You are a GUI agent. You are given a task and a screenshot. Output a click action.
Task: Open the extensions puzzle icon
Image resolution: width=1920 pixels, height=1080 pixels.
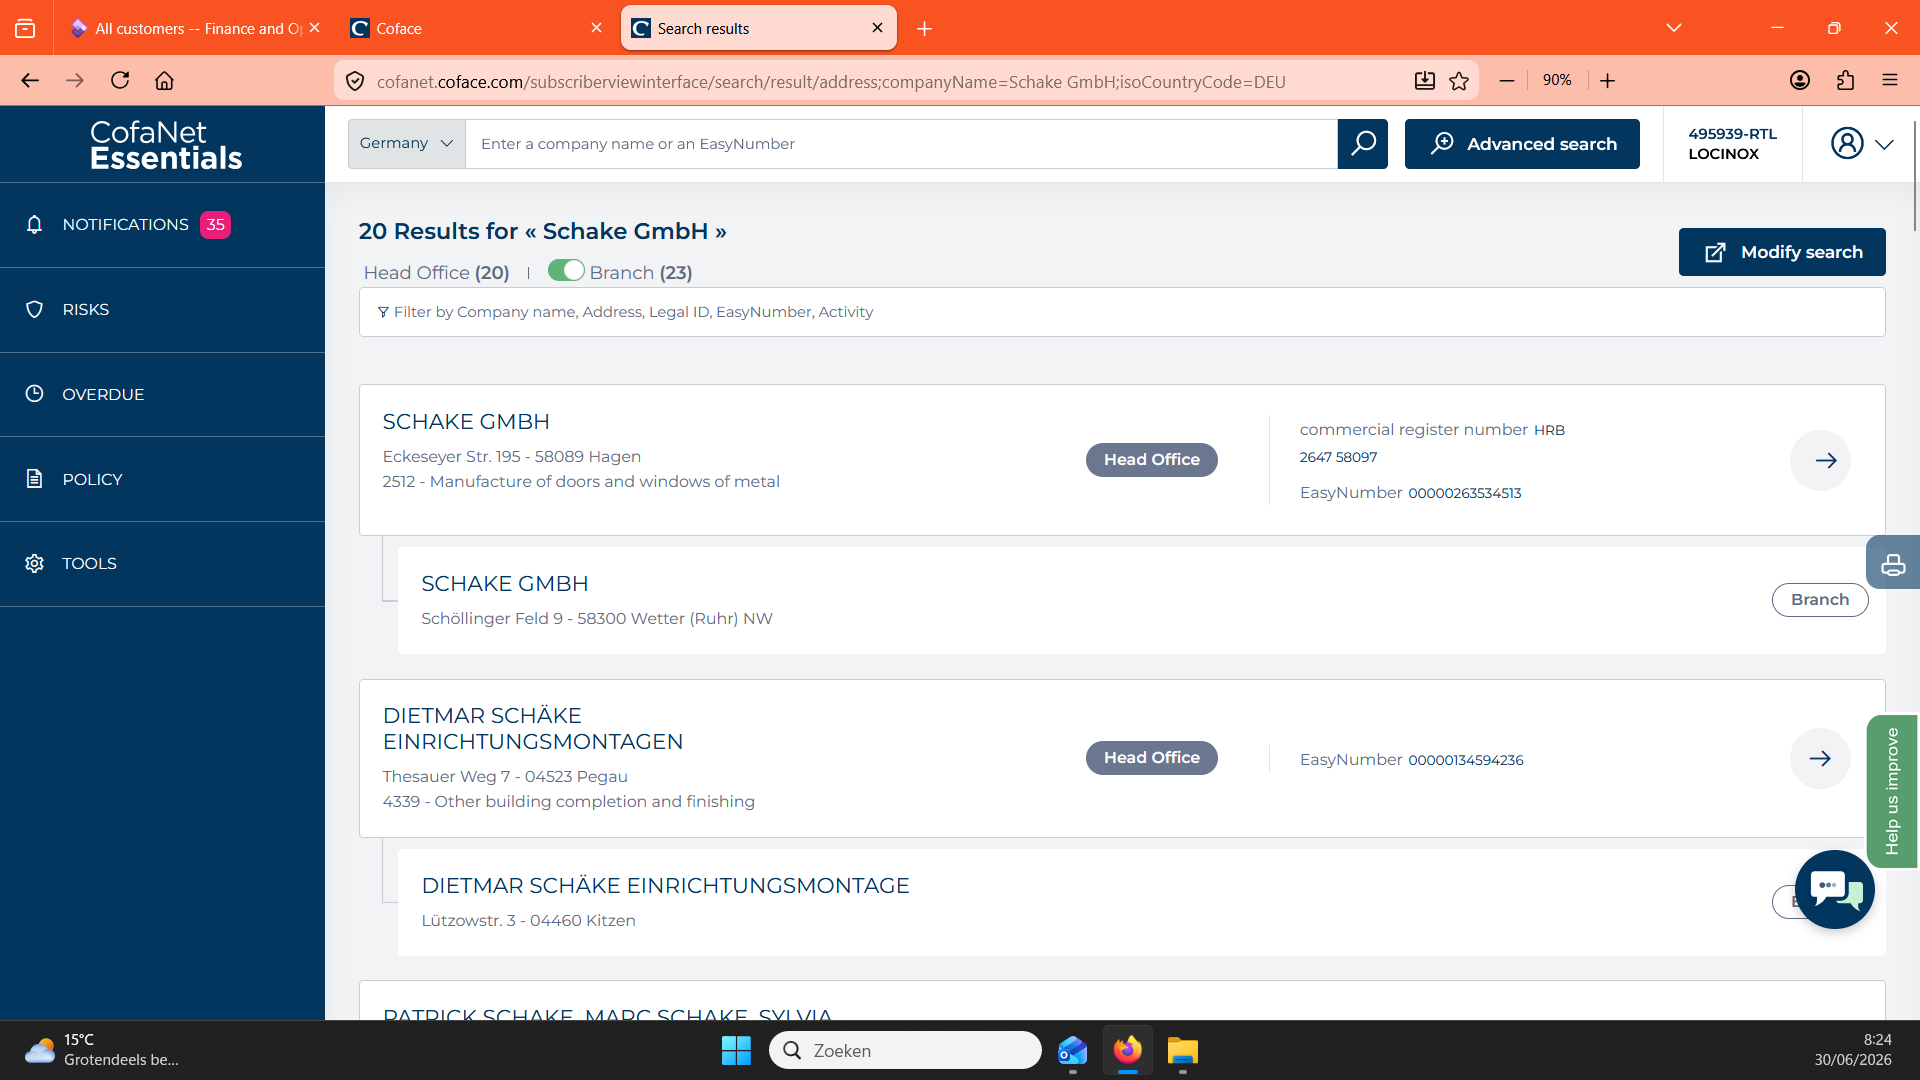point(1845,81)
